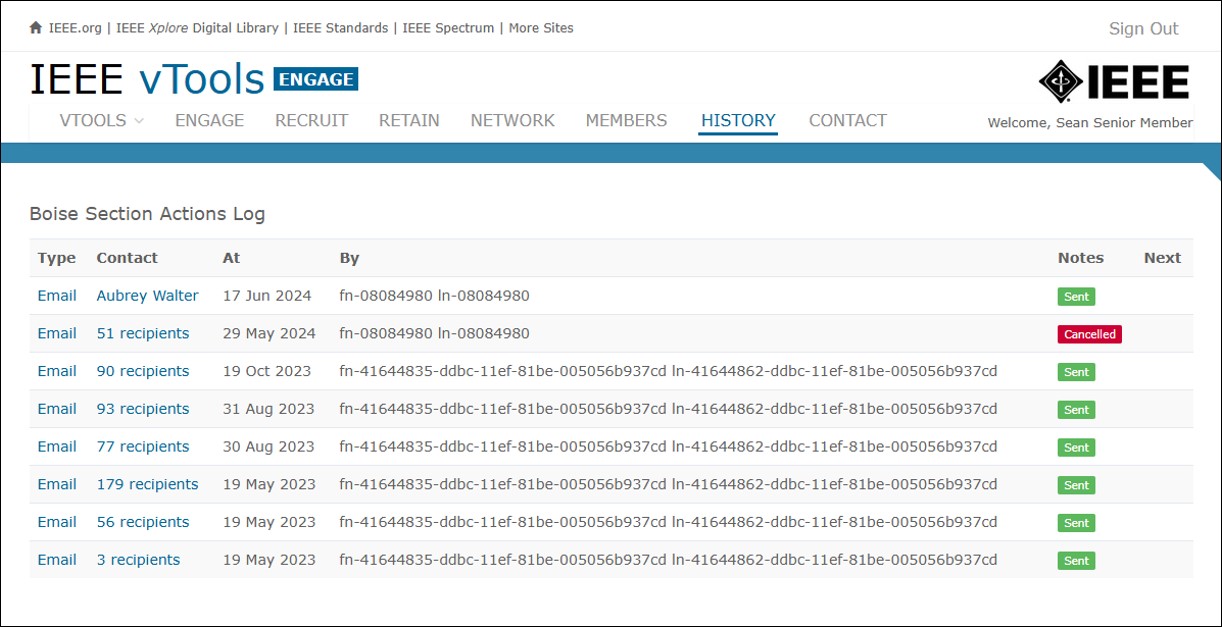1222x627 pixels.
Task: Click the IEEE logo at top right
Action: [1114, 82]
